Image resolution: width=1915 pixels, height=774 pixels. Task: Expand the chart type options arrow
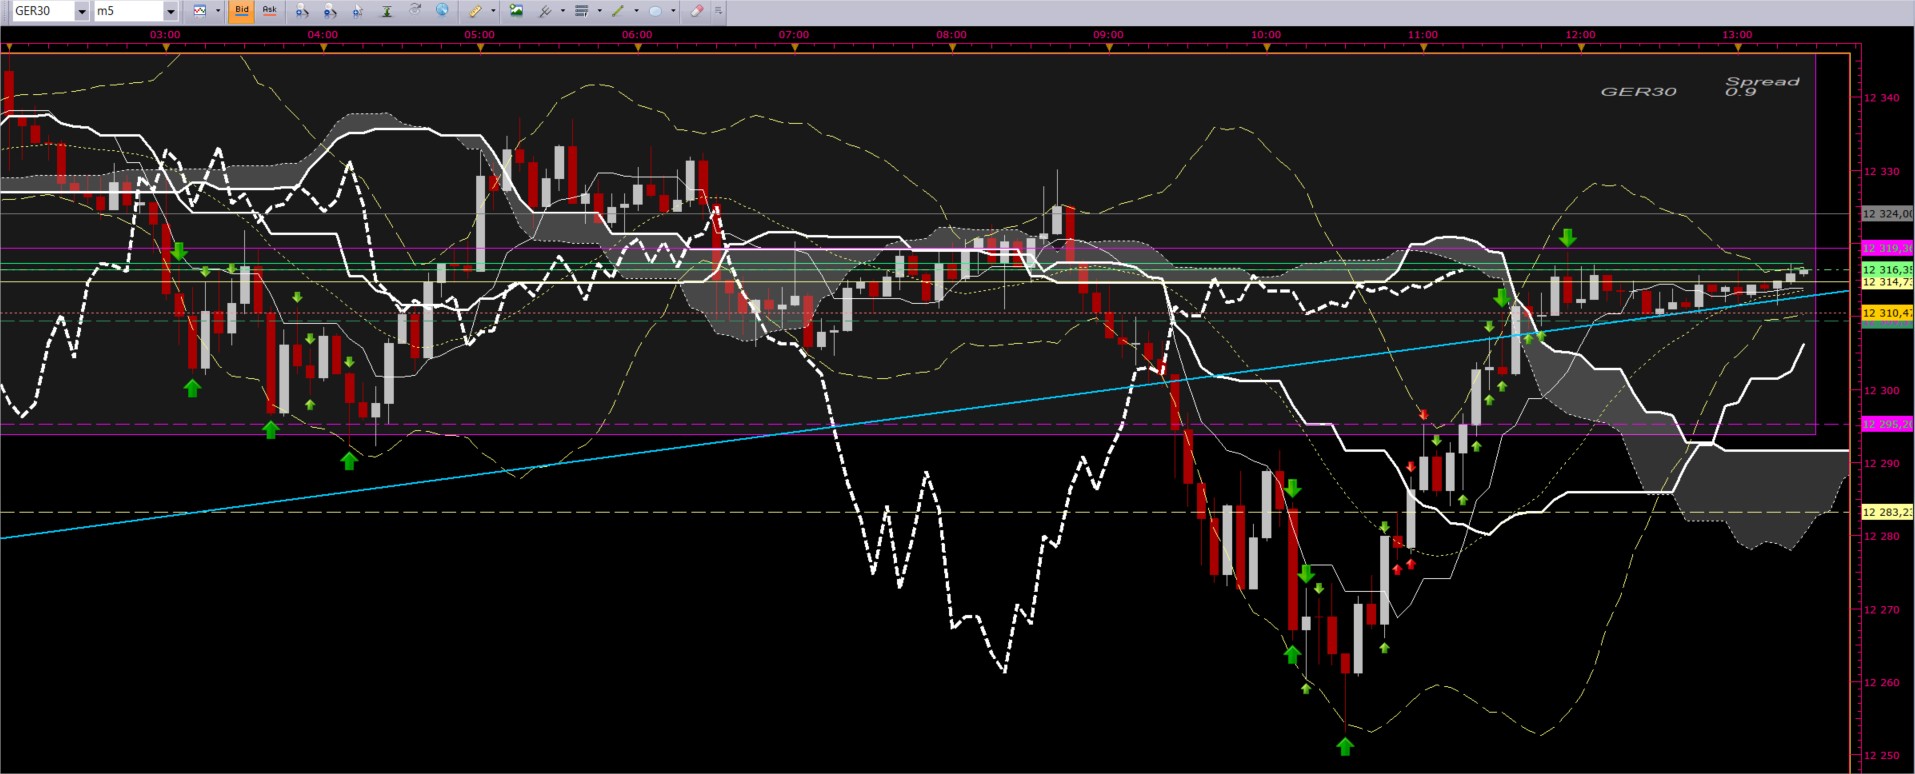[218, 11]
